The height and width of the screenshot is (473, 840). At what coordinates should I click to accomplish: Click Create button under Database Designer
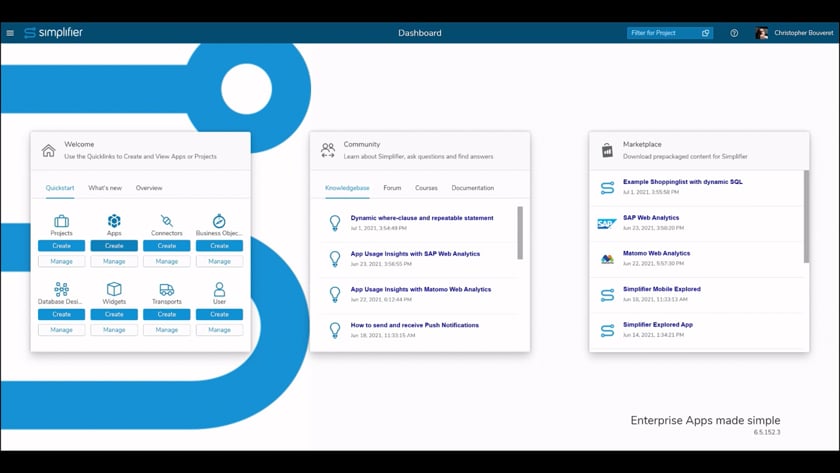tap(62, 314)
